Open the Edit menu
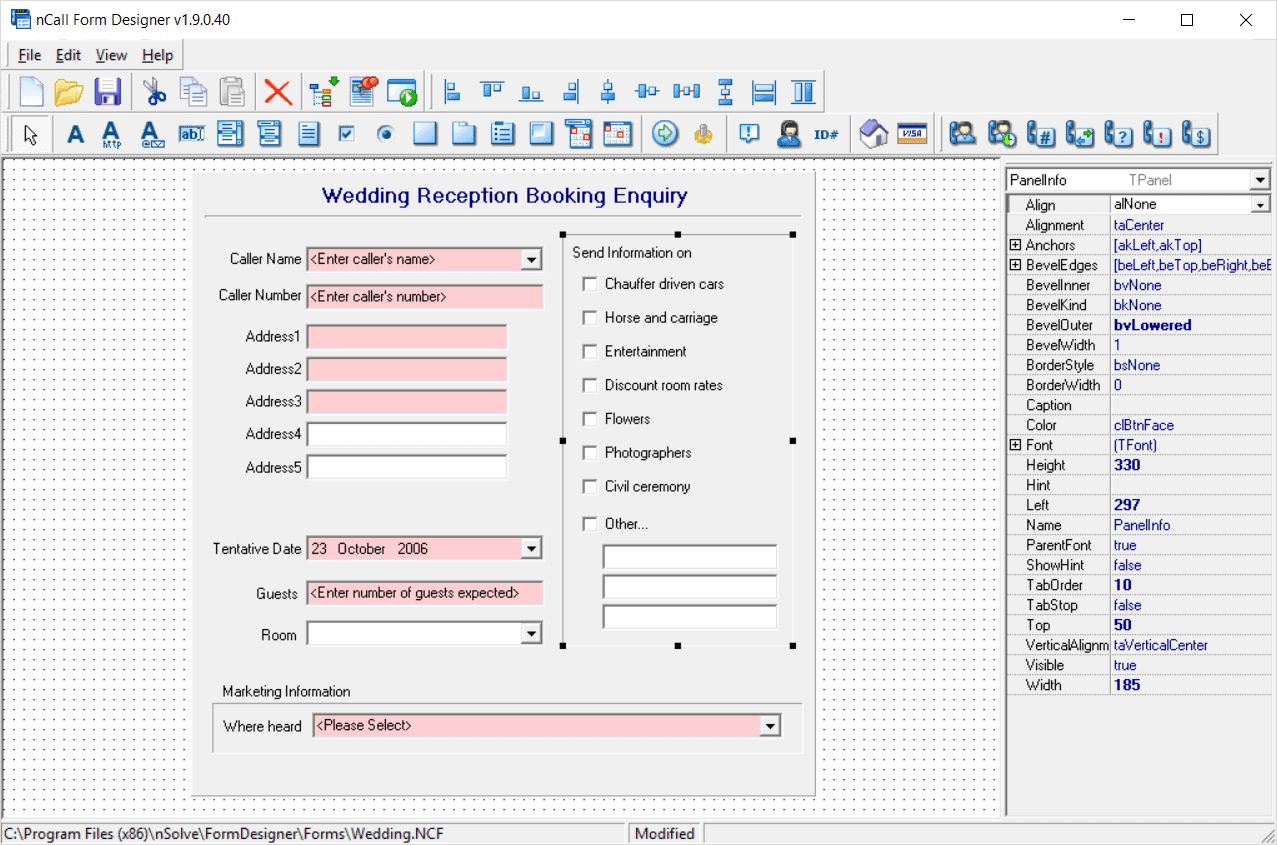The height and width of the screenshot is (845, 1277). (x=68, y=55)
